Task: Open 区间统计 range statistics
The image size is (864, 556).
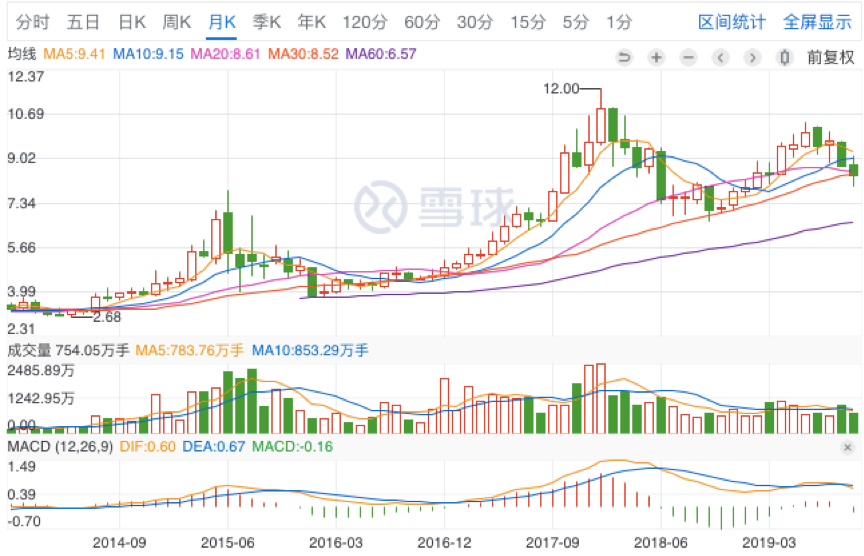Action: click(x=732, y=23)
